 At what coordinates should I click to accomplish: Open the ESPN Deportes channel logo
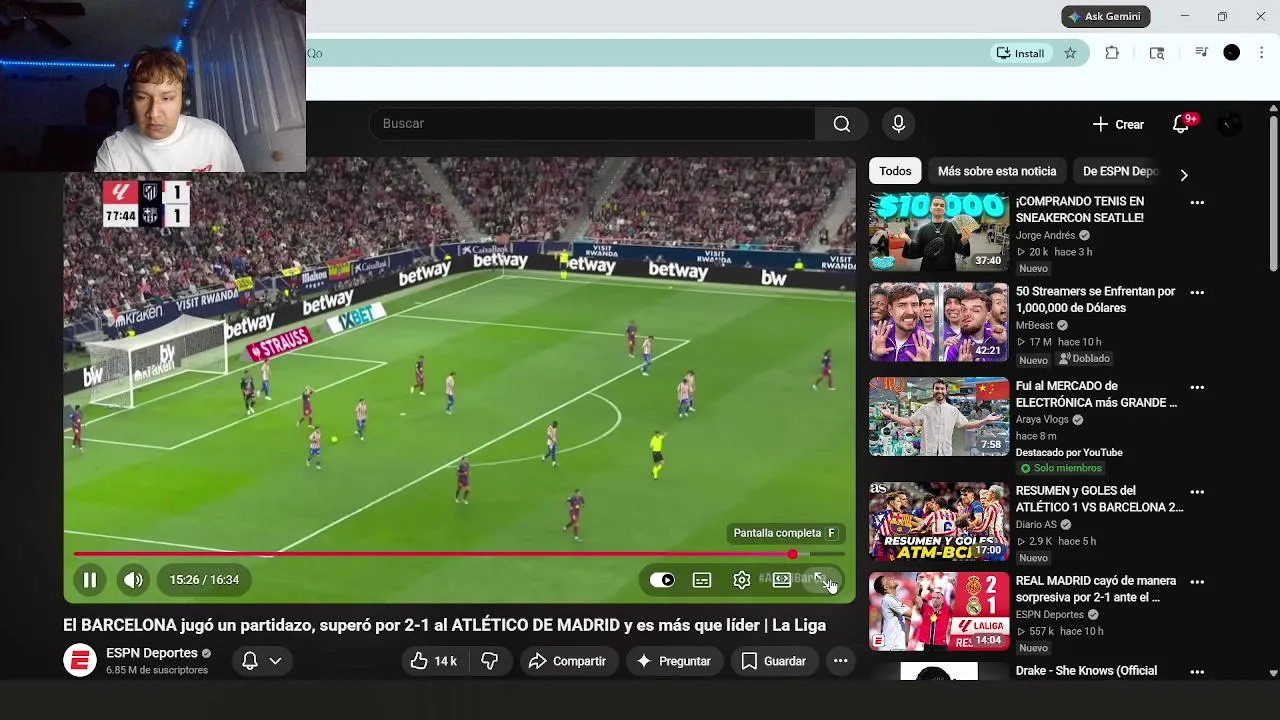80,661
